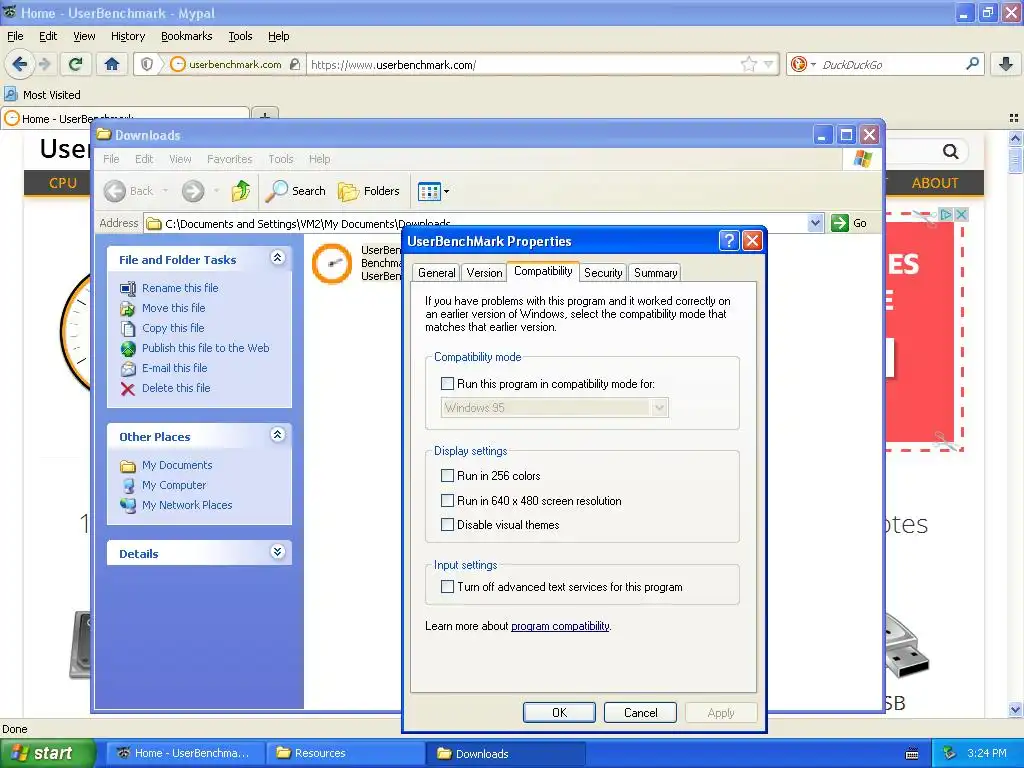Select Home - UserBenchmark browser tab

tap(125, 118)
